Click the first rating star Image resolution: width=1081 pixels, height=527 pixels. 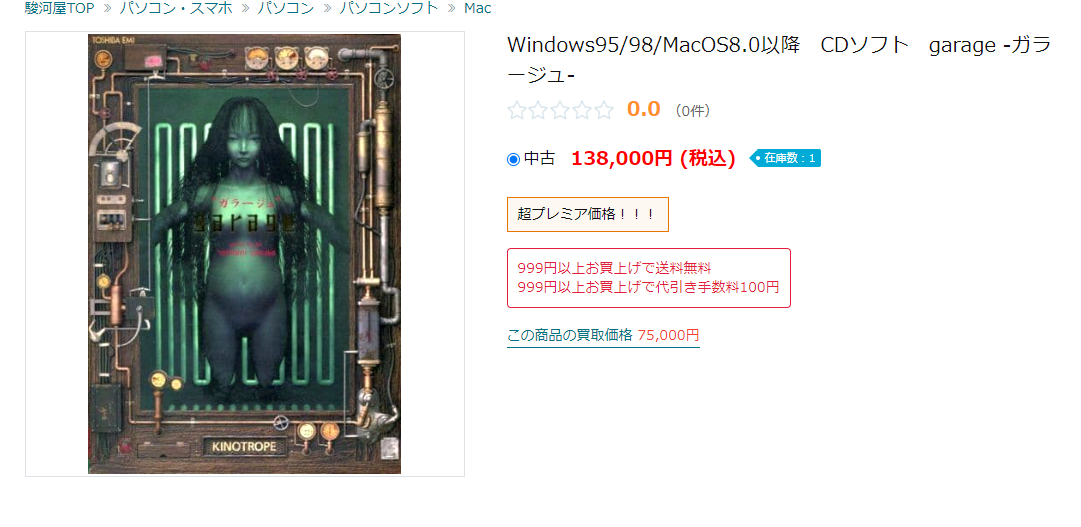point(517,110)
